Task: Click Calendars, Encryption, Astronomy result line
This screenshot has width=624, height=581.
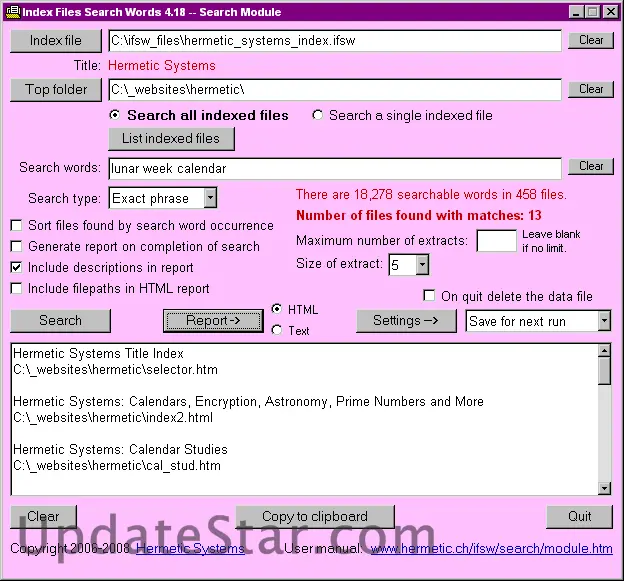Action: pyautogui.click(x=248, y=401)
